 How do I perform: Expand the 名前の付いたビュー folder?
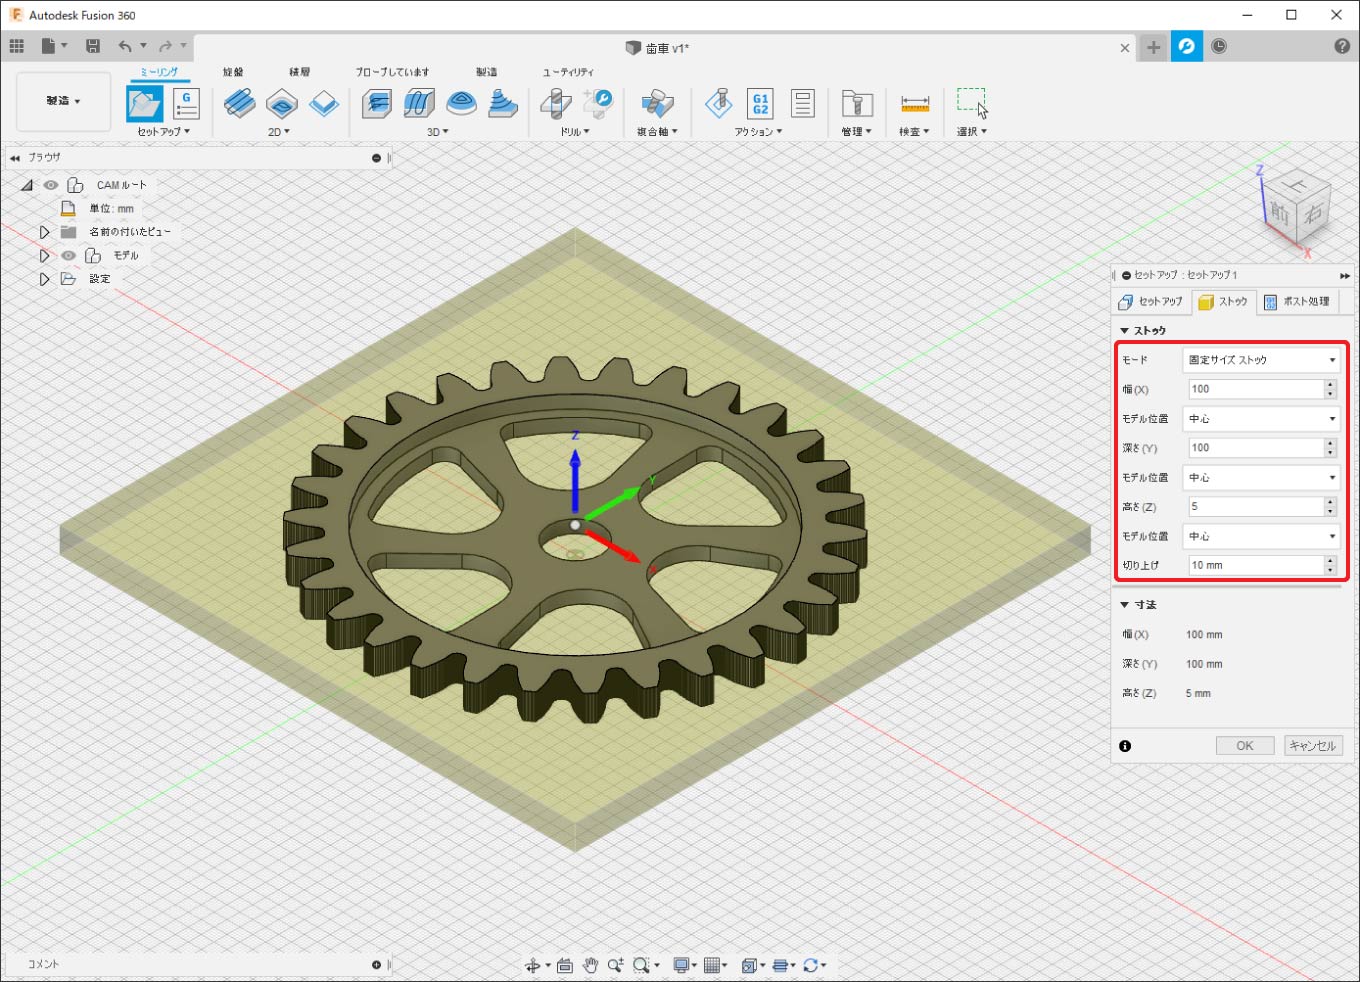44,232
